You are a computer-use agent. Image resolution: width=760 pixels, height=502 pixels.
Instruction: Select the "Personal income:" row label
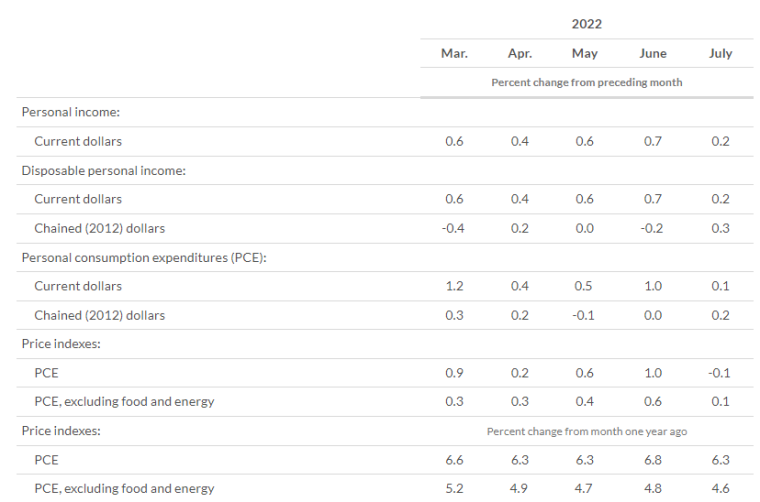click(71, 112)
